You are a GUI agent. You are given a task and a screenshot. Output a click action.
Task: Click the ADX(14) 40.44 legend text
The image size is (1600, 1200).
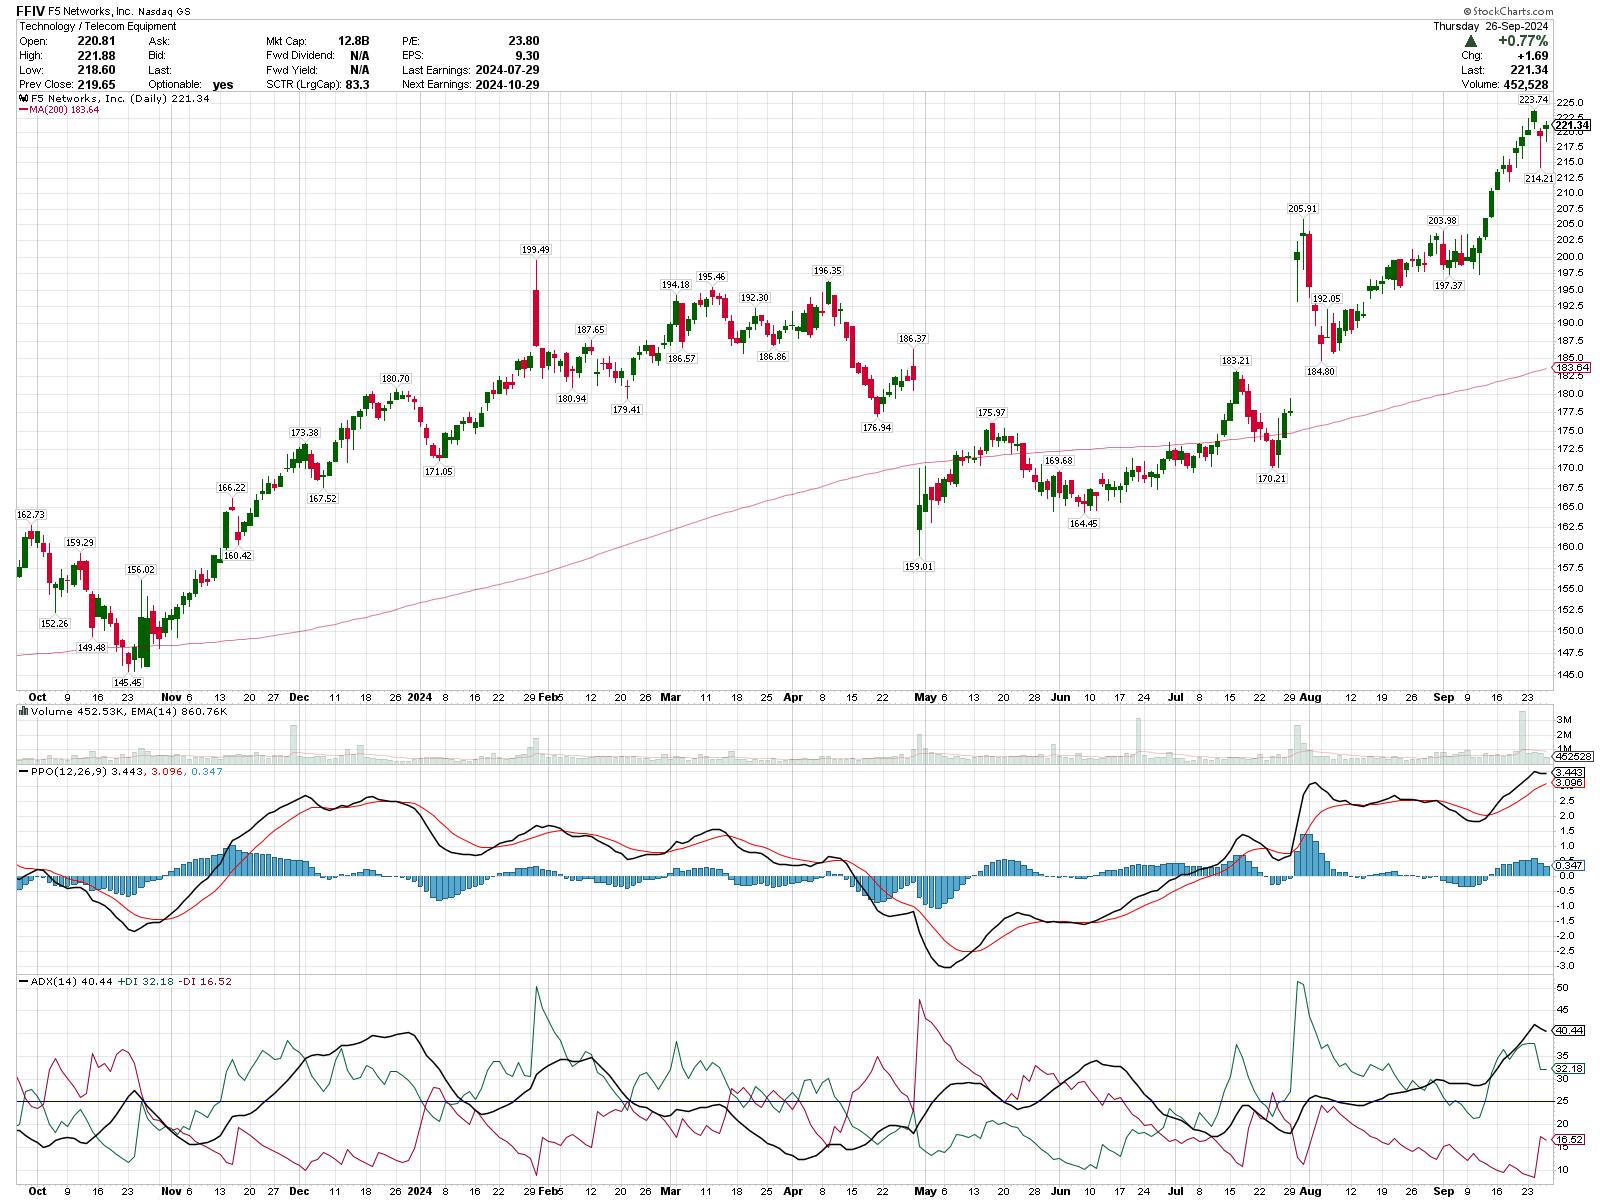71,982
